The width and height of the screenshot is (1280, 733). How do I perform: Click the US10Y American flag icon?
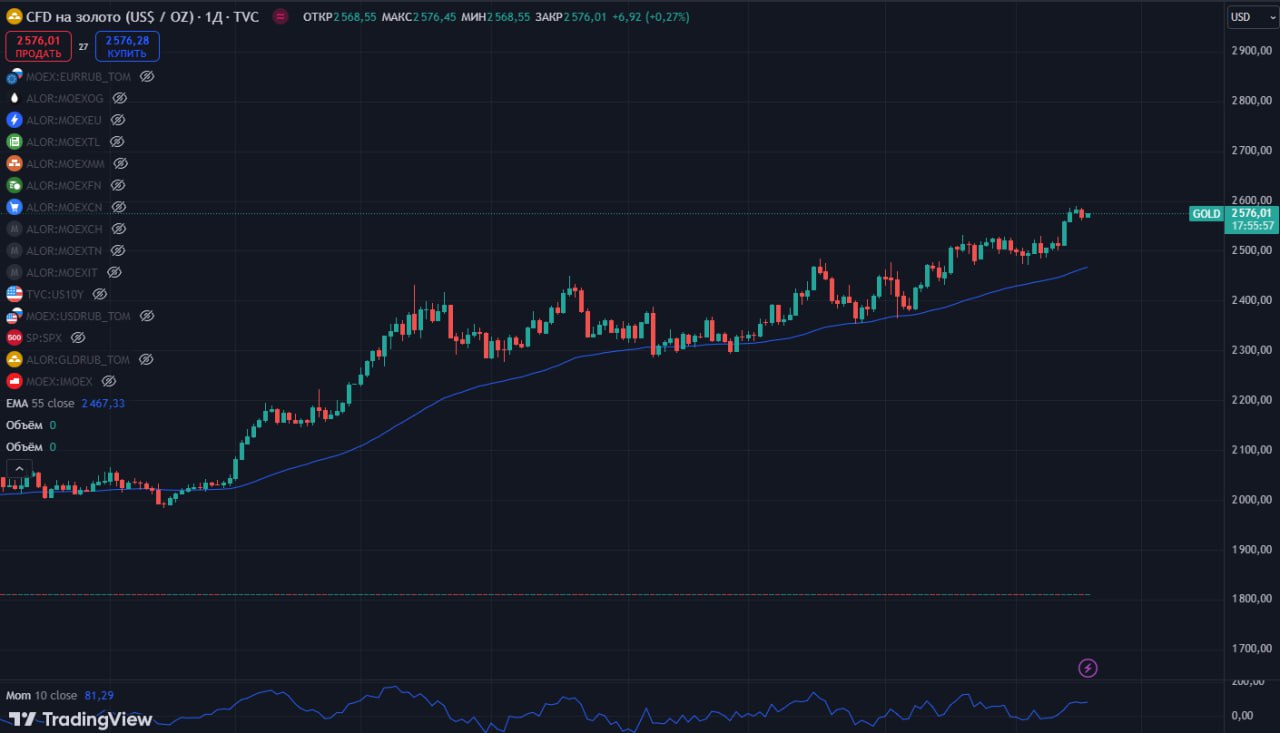(x=14, y=294)
